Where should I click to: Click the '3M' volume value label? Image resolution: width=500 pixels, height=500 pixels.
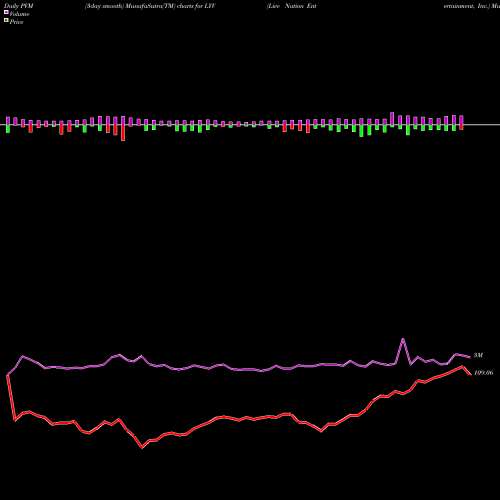(478, 356)
